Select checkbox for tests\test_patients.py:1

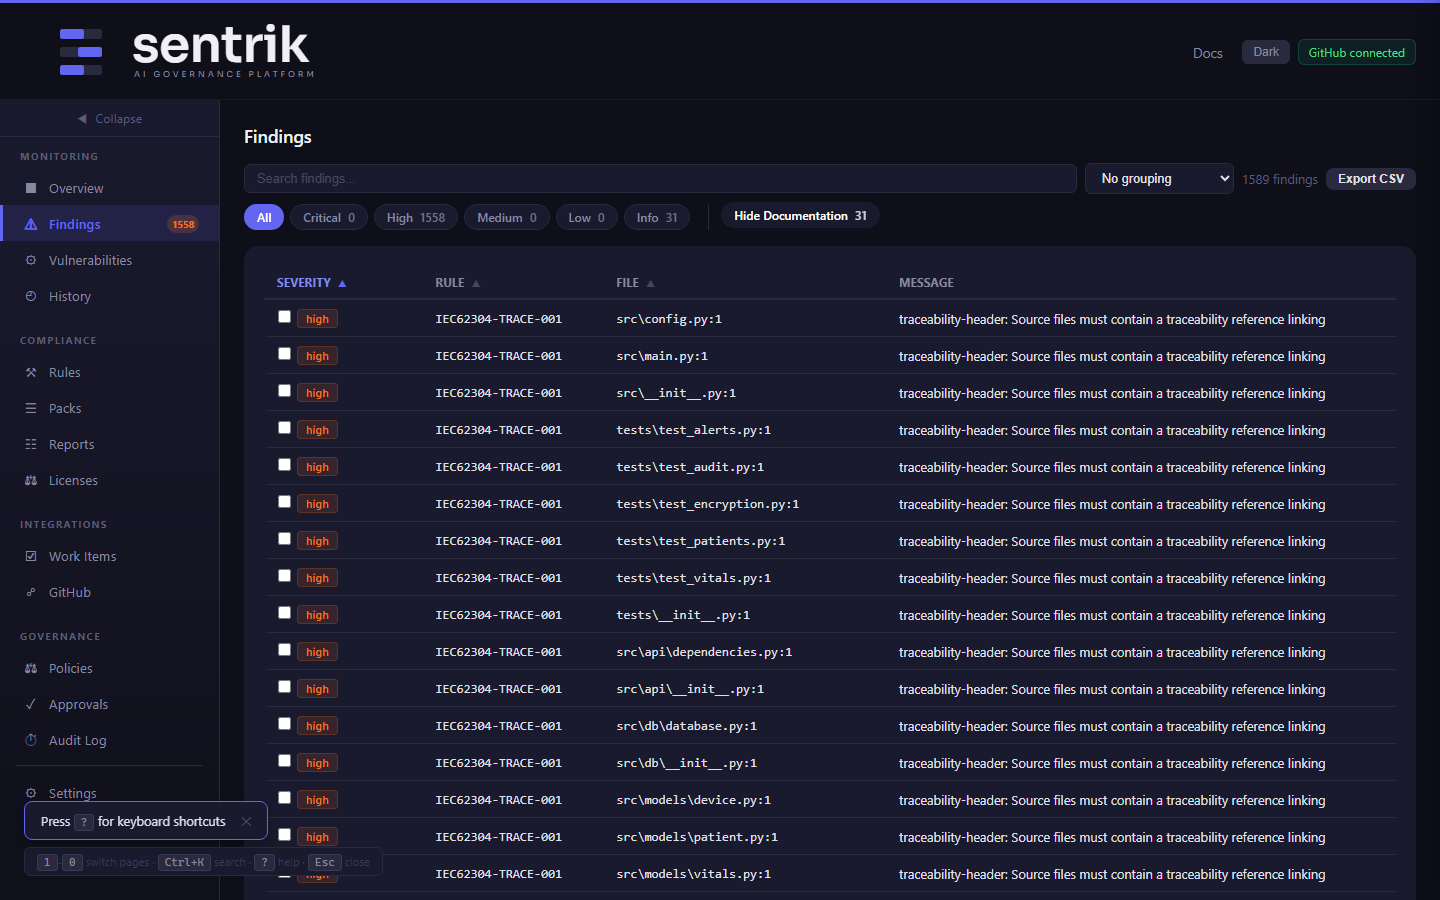(x=284, y=539)
